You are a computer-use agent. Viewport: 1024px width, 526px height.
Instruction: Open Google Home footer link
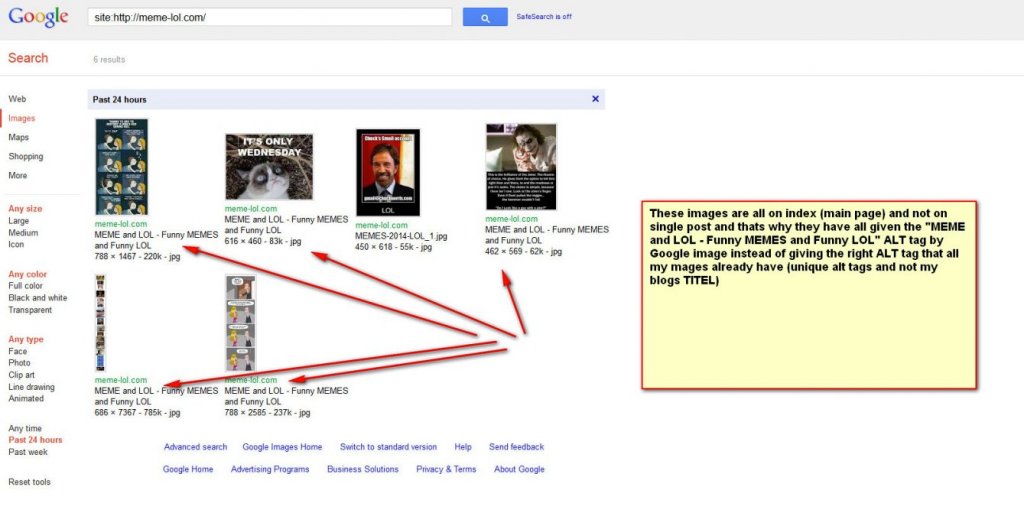188,469
